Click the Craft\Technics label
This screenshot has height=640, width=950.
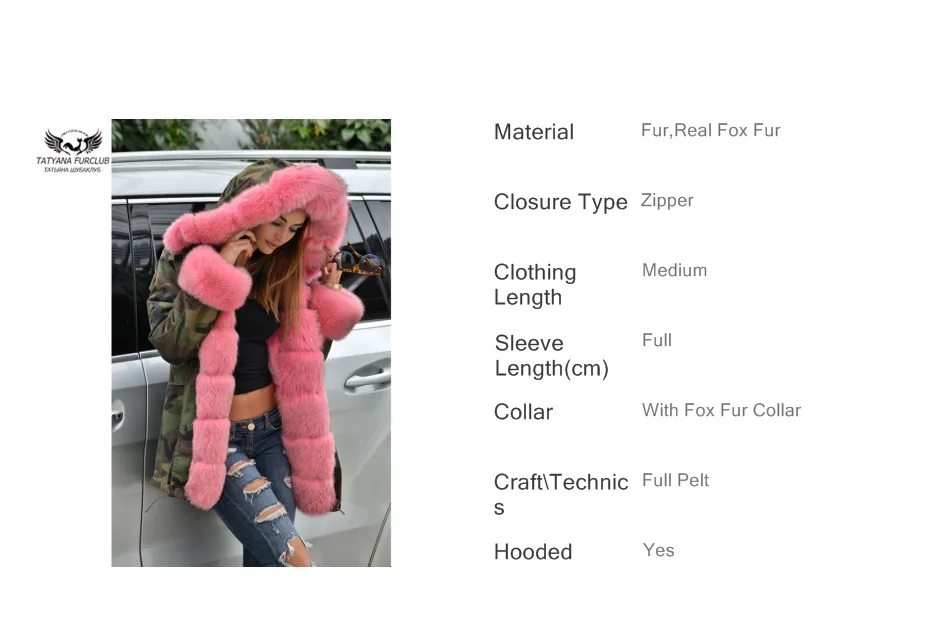pyautogui.click(x=560, y=494)
